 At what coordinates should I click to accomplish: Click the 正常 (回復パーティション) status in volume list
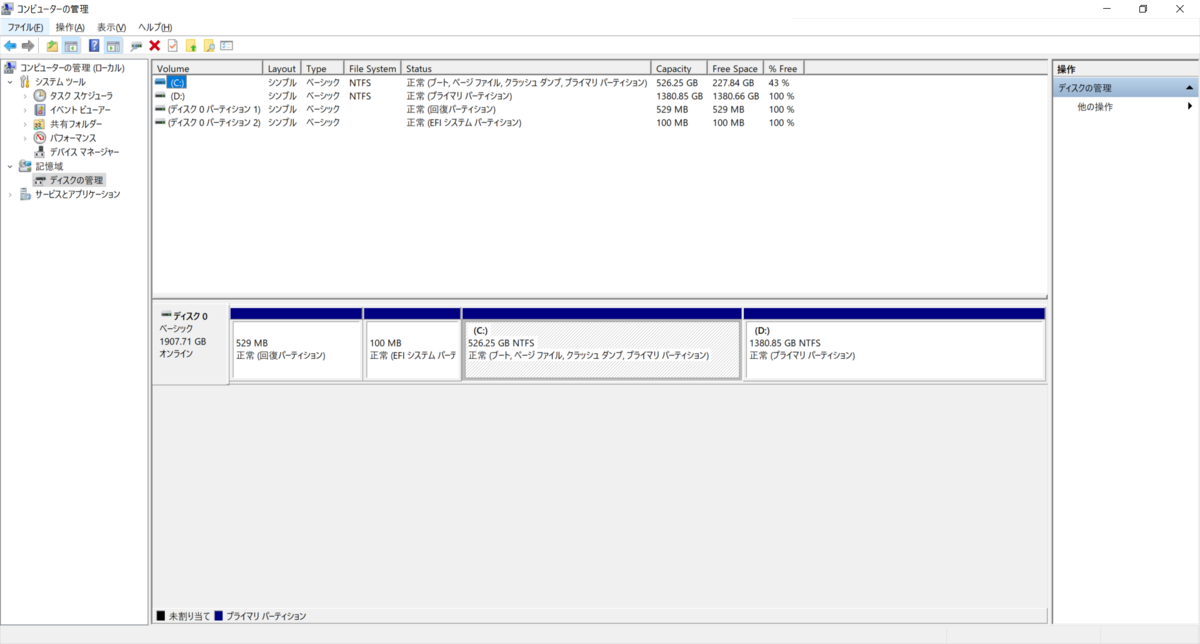coord(451,109)
